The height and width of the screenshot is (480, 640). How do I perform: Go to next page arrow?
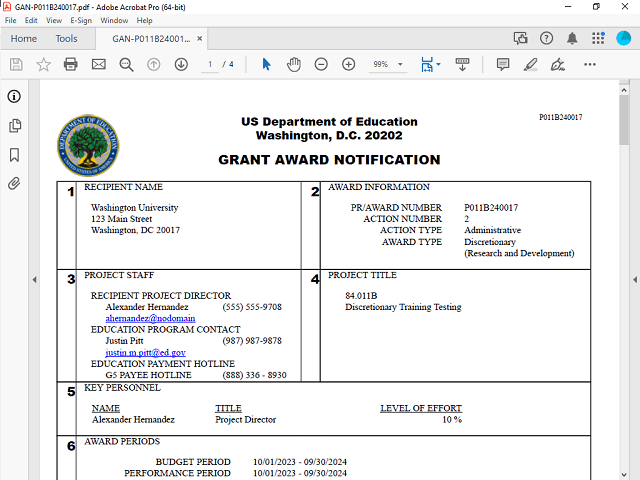tap(181, 64)
